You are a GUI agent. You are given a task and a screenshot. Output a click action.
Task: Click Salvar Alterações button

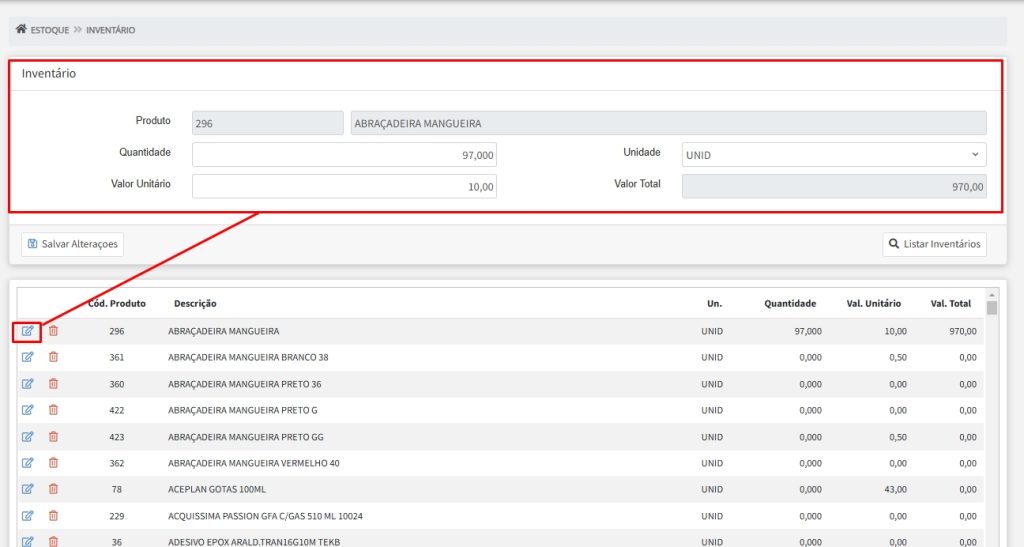(72, 244)
